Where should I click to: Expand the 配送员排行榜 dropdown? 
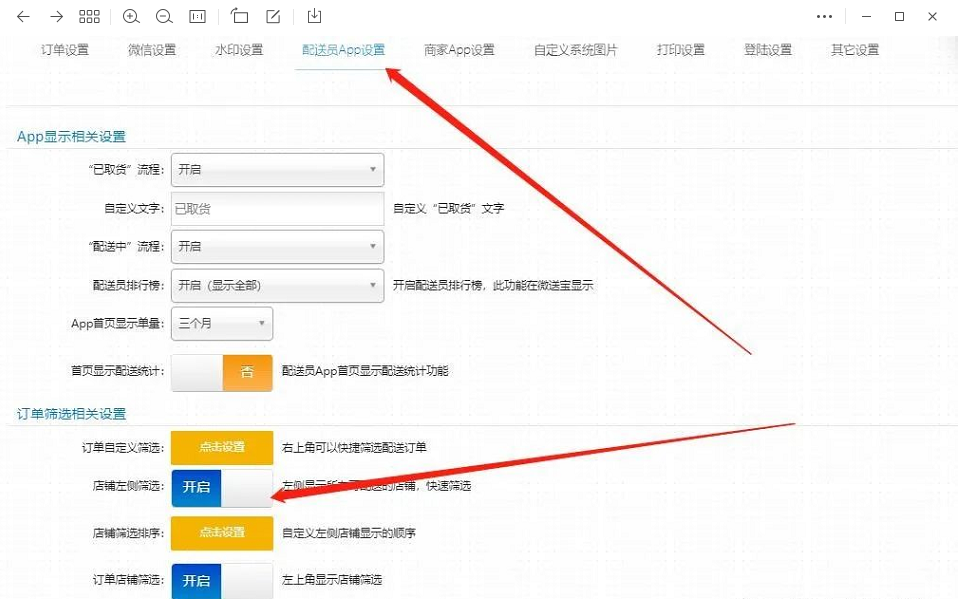click(x=277, y=285)
